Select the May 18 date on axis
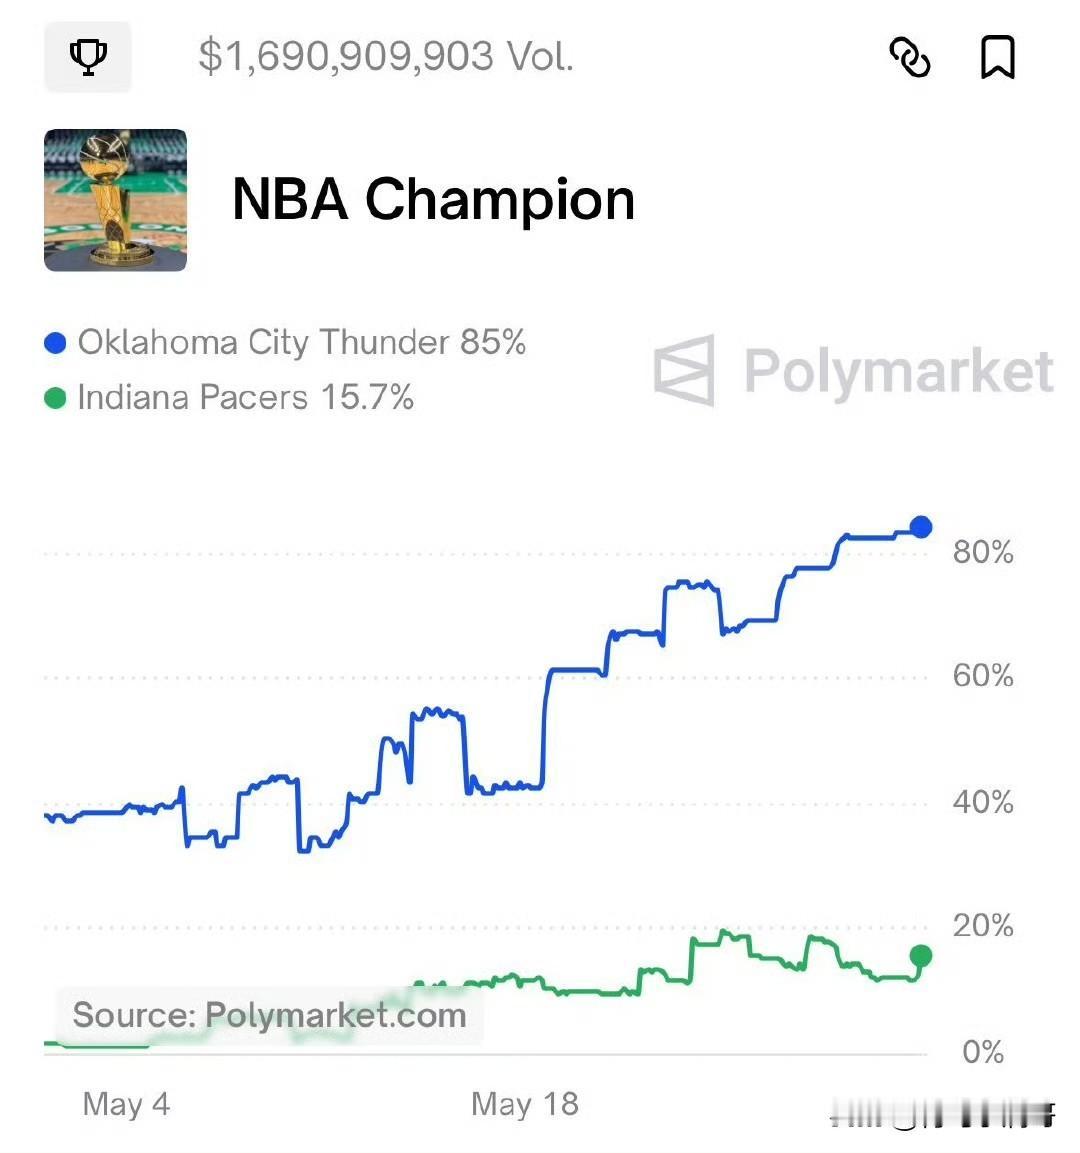The image size is (1080, 1153). click(525, 1104)
